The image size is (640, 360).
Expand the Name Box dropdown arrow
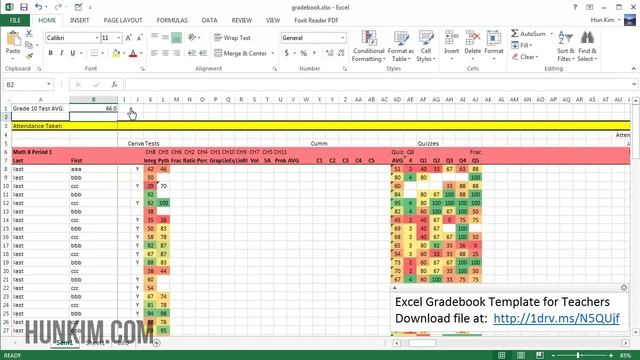(x=49, y=84)
